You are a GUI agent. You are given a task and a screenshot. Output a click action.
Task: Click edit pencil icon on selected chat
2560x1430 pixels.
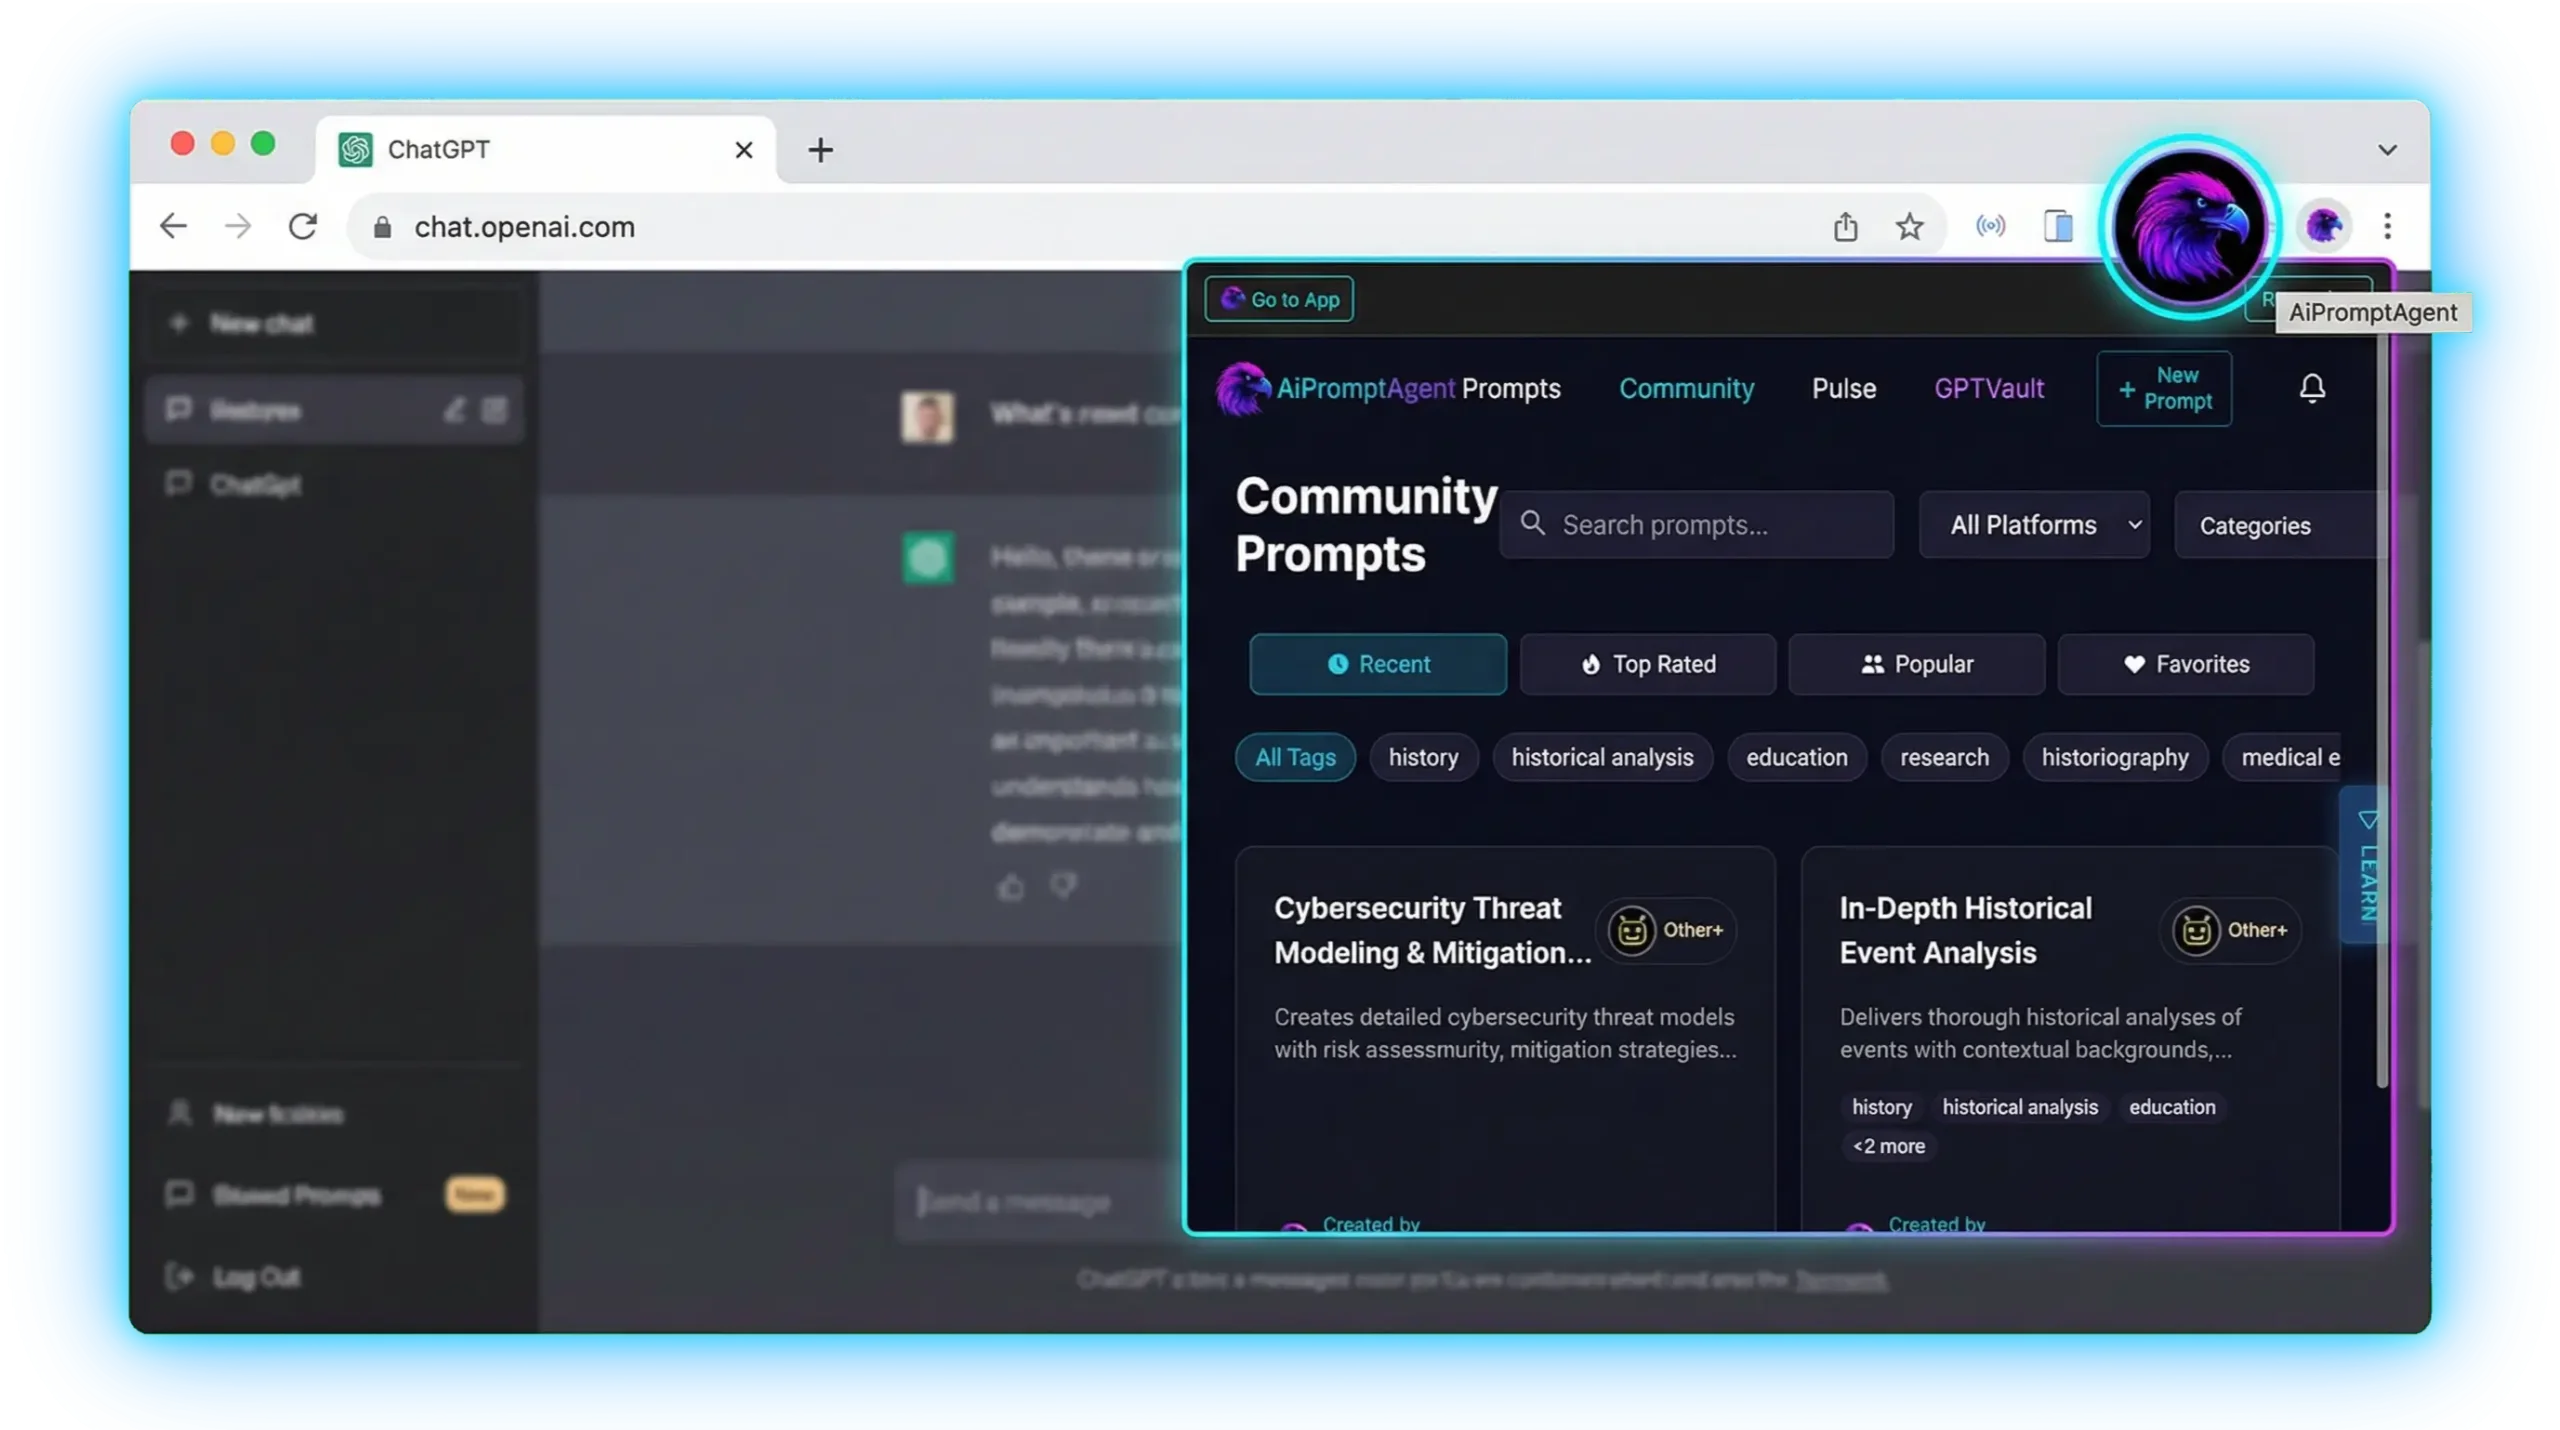coord(454,410)
